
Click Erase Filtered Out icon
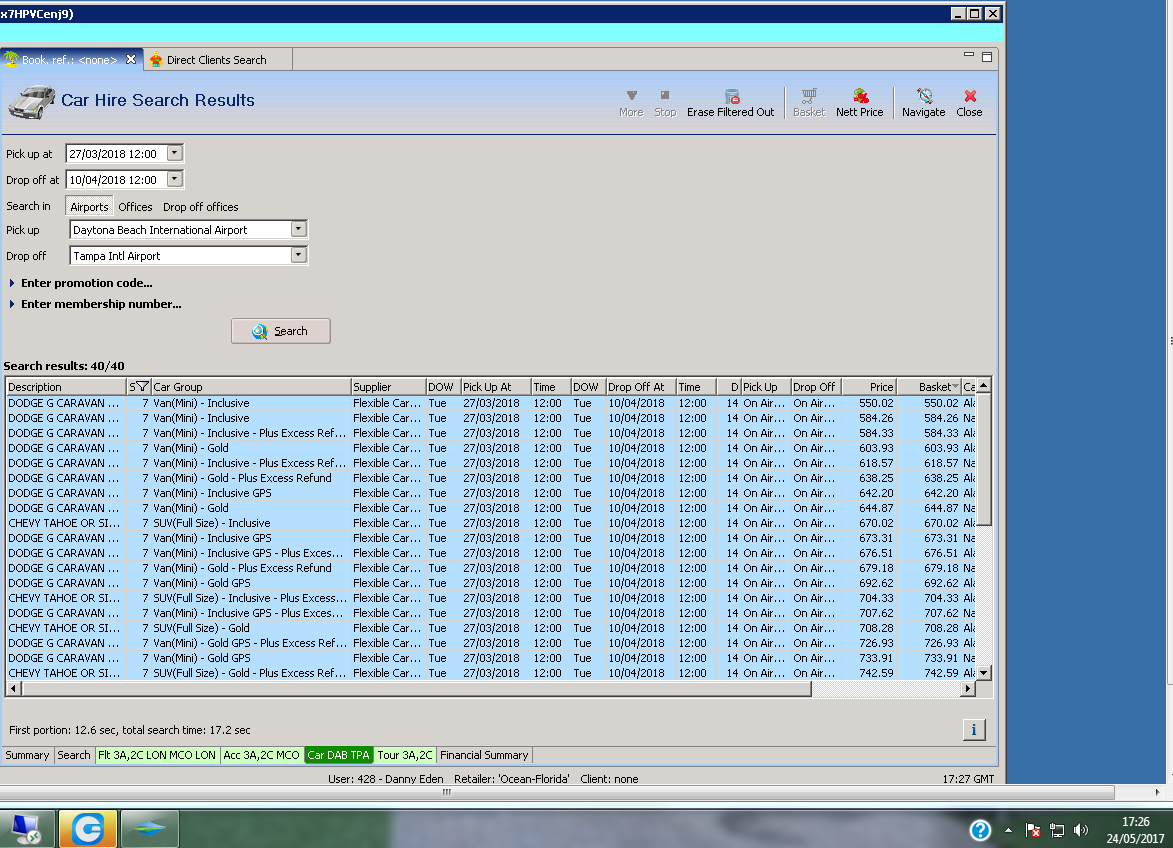[730, 103]
